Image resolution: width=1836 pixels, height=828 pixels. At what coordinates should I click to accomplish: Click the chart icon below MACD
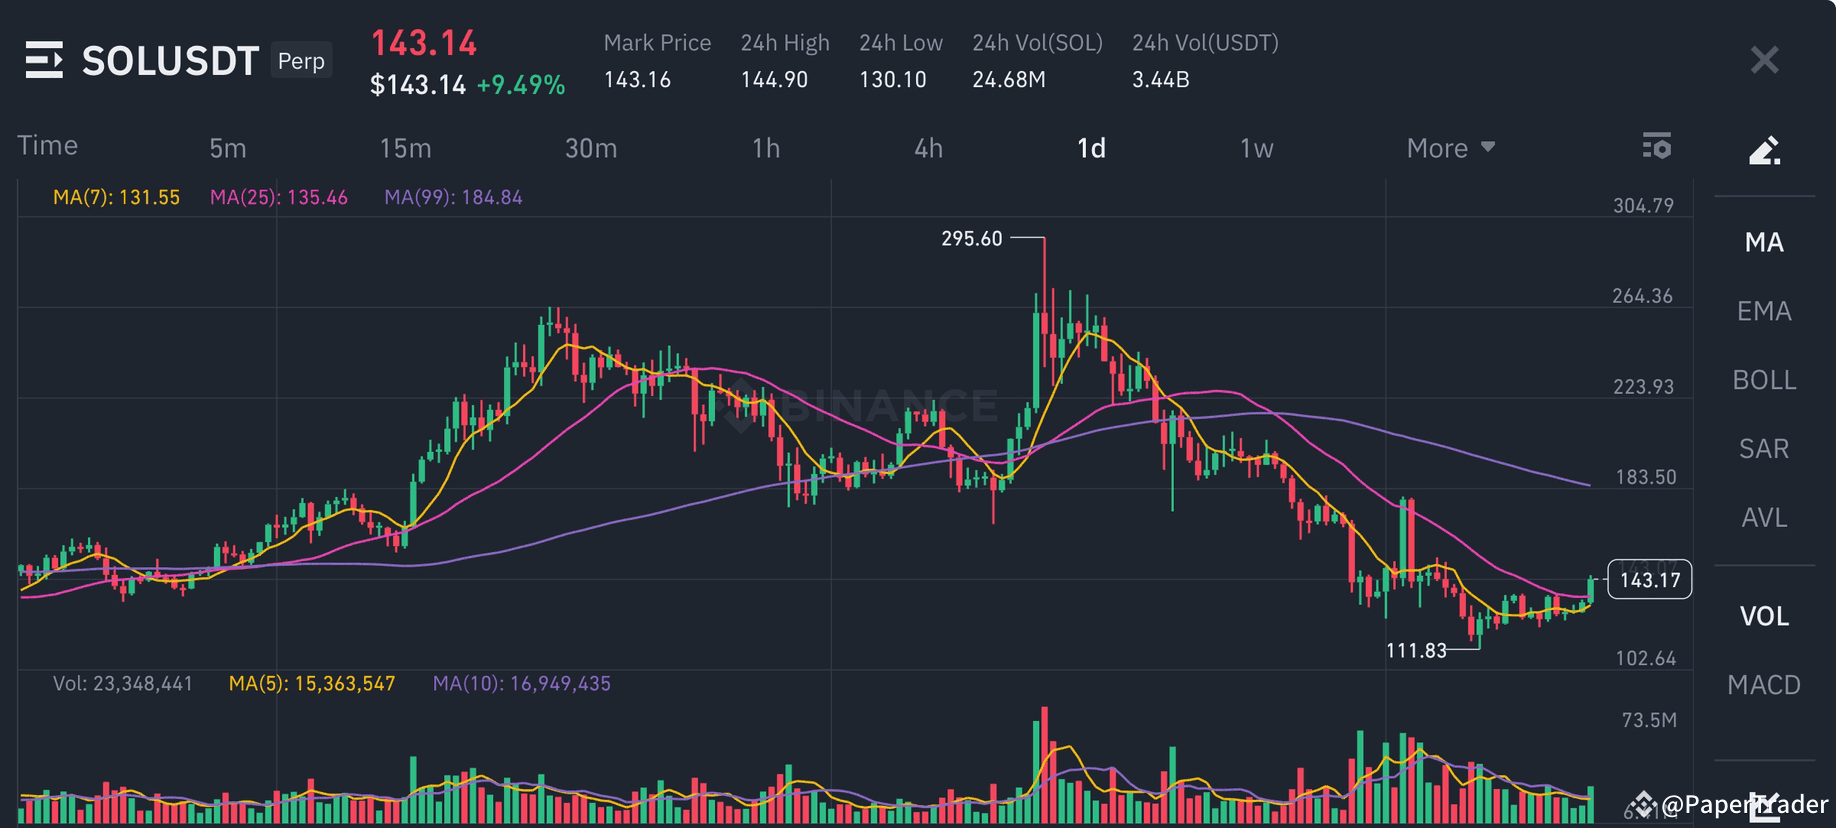tap(1764, 803)
